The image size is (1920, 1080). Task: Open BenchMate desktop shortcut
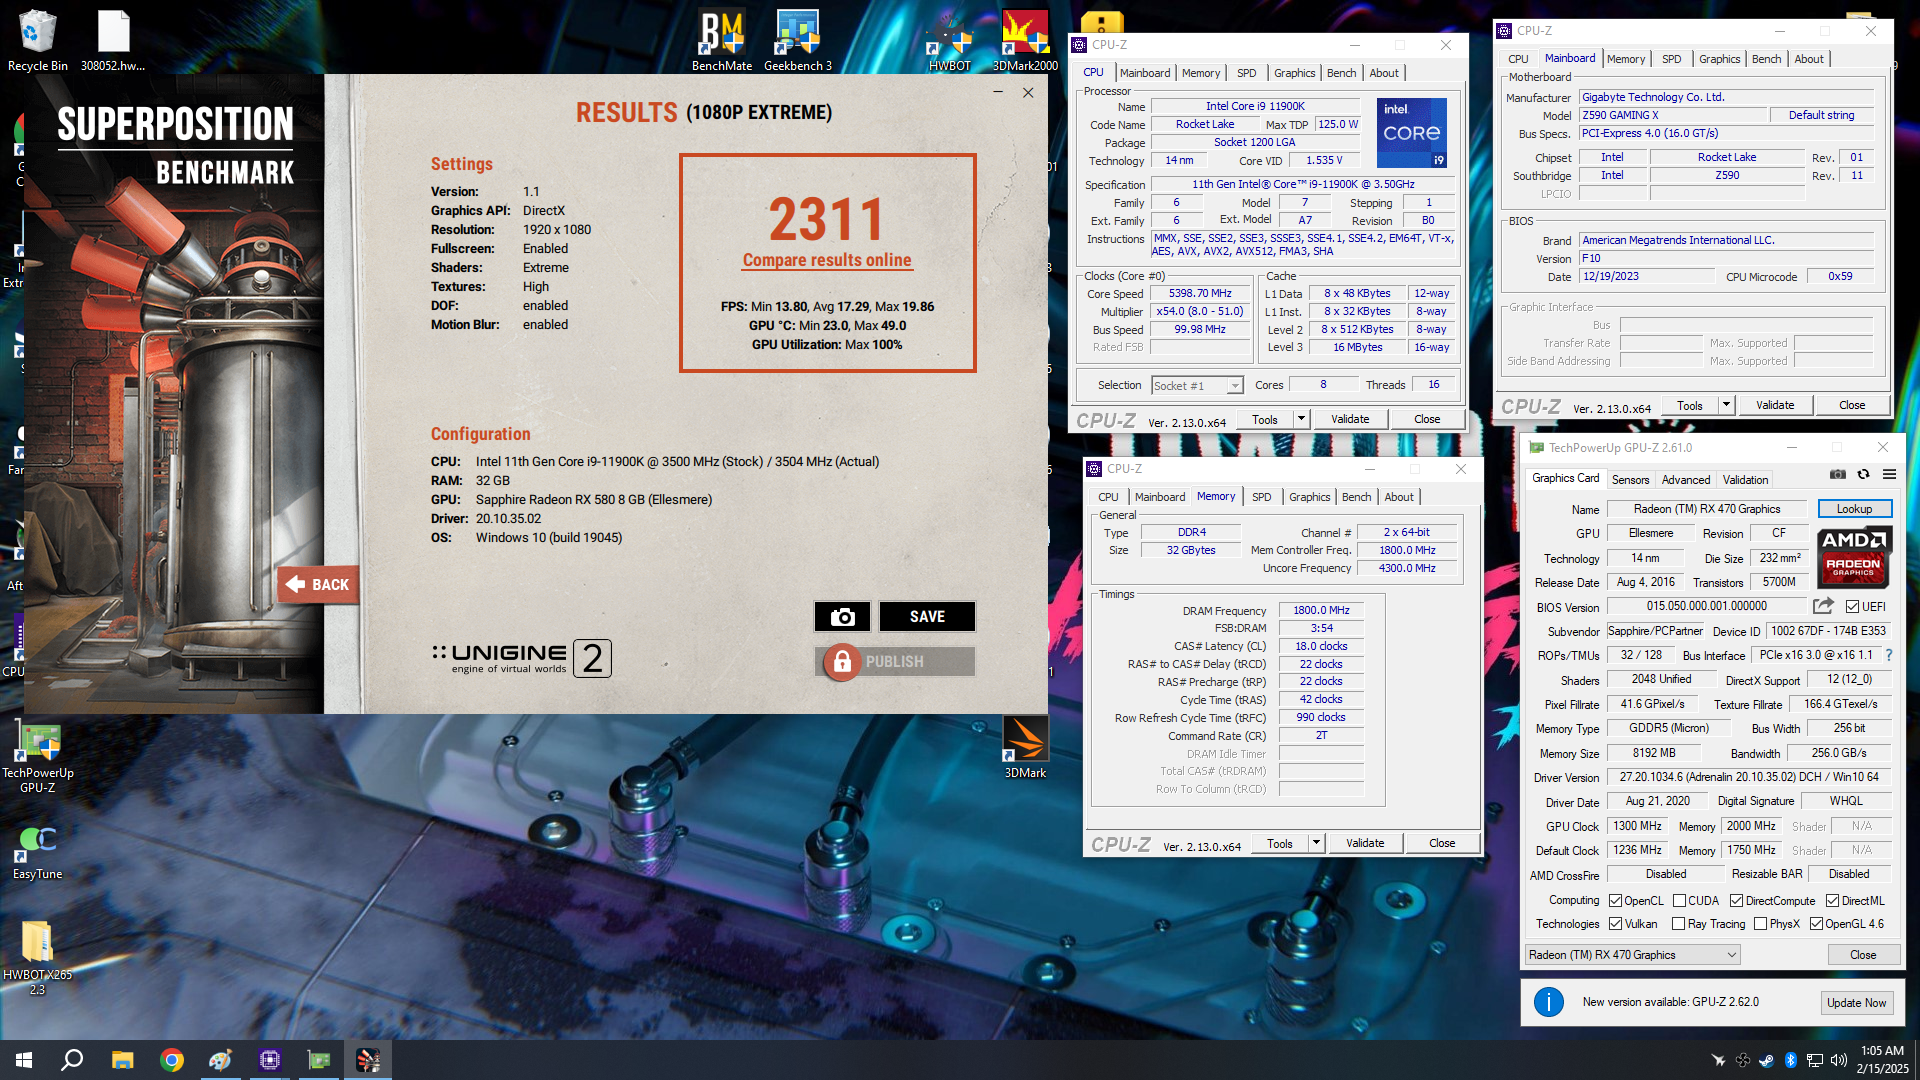[722, 41]
